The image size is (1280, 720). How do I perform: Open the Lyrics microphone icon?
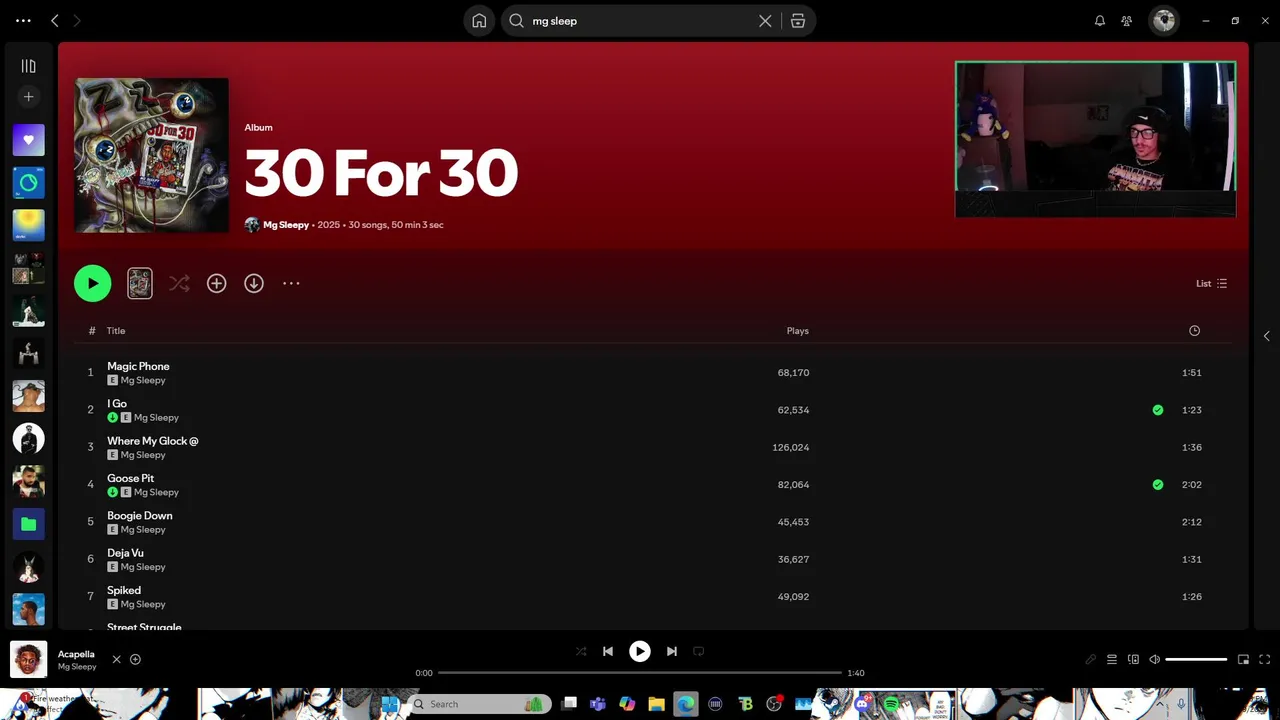click(1091, 659)
